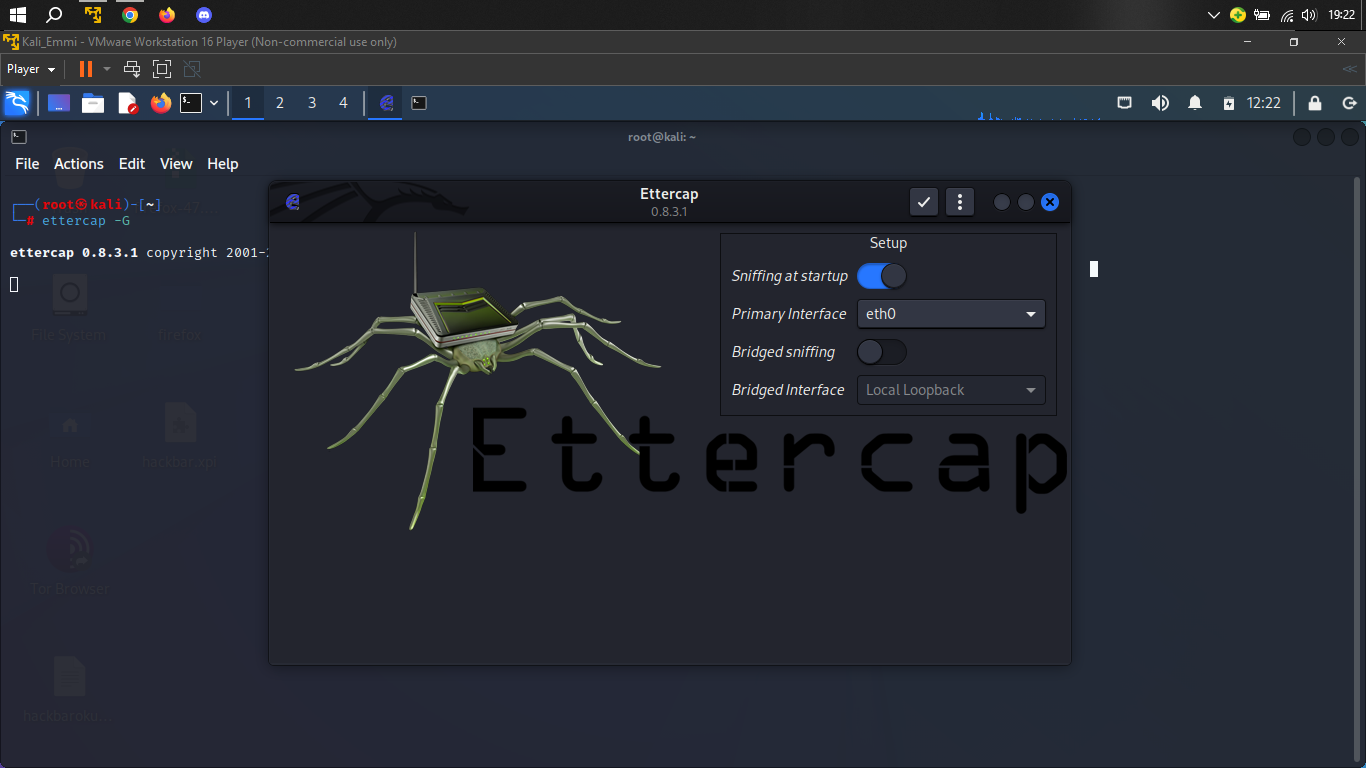Open the terminal emulator from Kali panel
Screen dimensions: 1366x768
tap(191, 103)
